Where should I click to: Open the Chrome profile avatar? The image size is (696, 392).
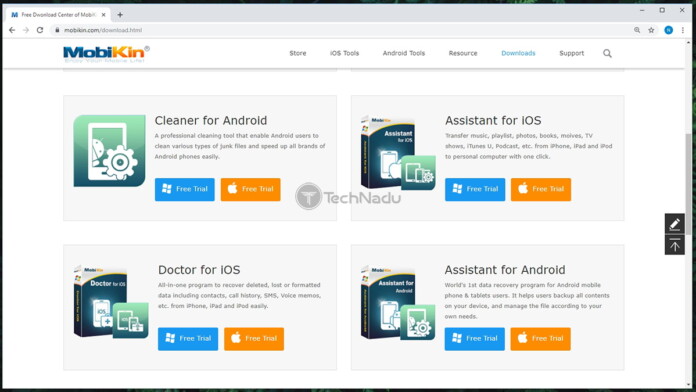click(x=668, y=30)
